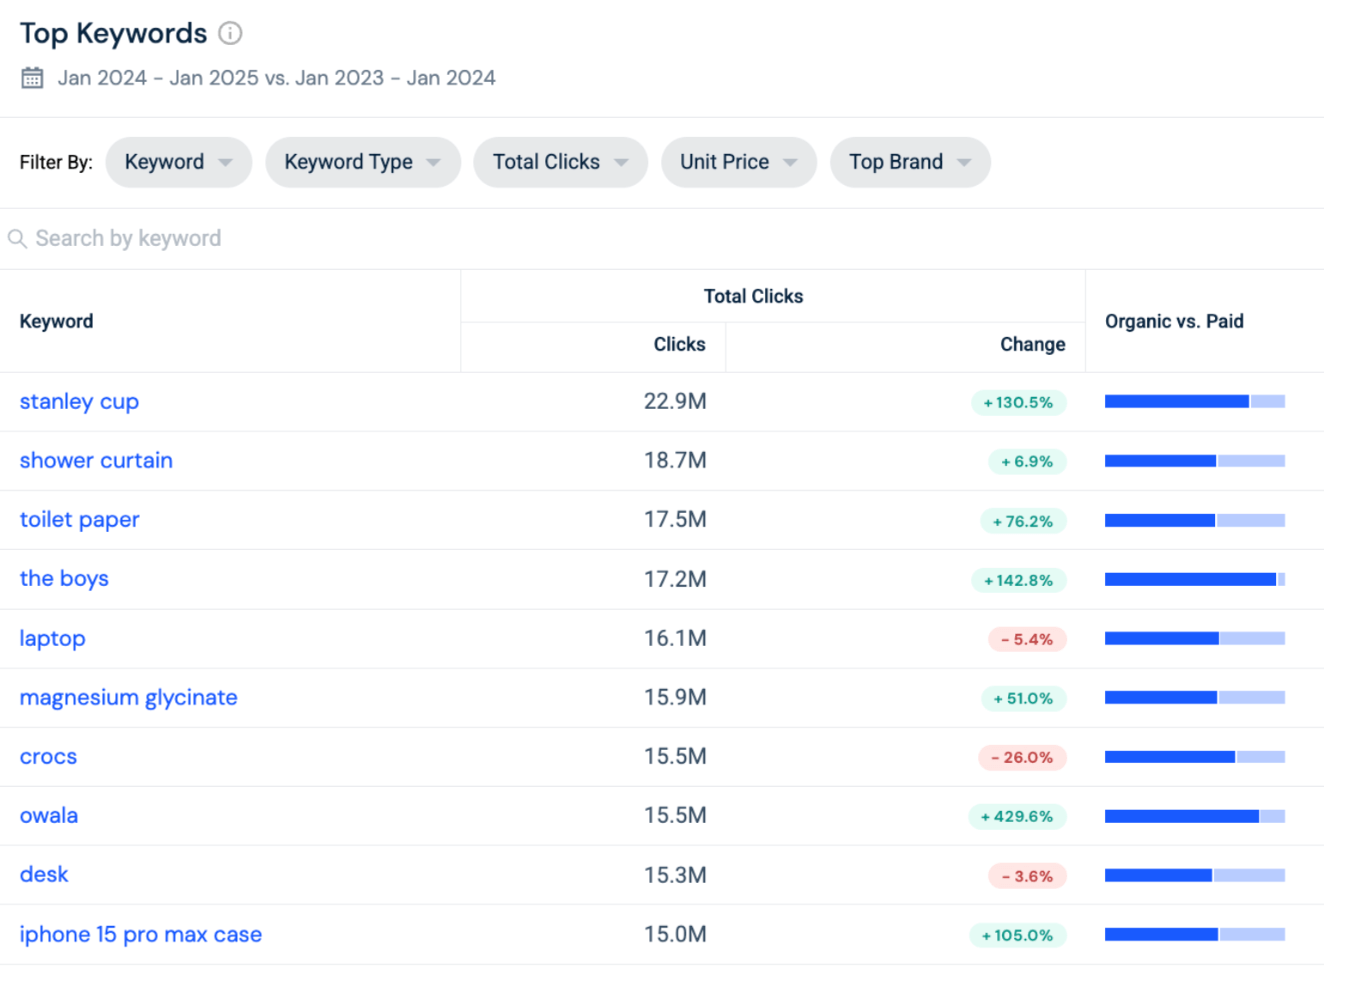
Task: Open the magnesium glycinate keyword link
Action: click(x=128, y=698)
